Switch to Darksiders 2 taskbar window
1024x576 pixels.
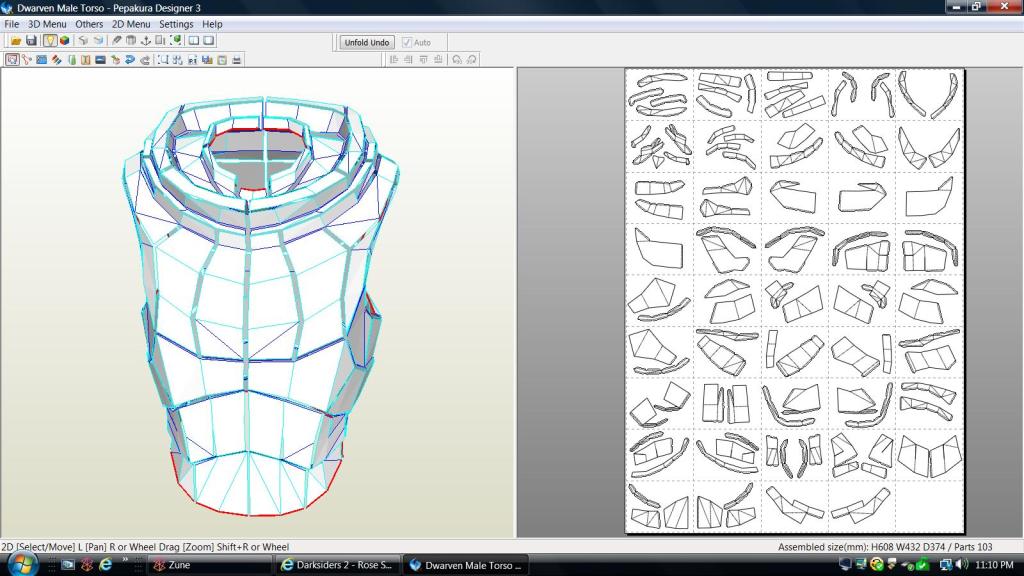coord(338,565)
